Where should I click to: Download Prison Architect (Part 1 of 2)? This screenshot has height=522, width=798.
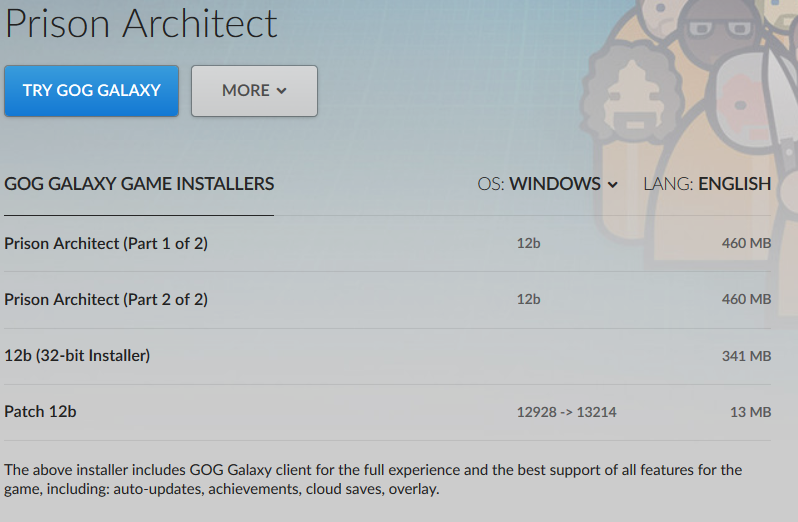coord(387,244)
